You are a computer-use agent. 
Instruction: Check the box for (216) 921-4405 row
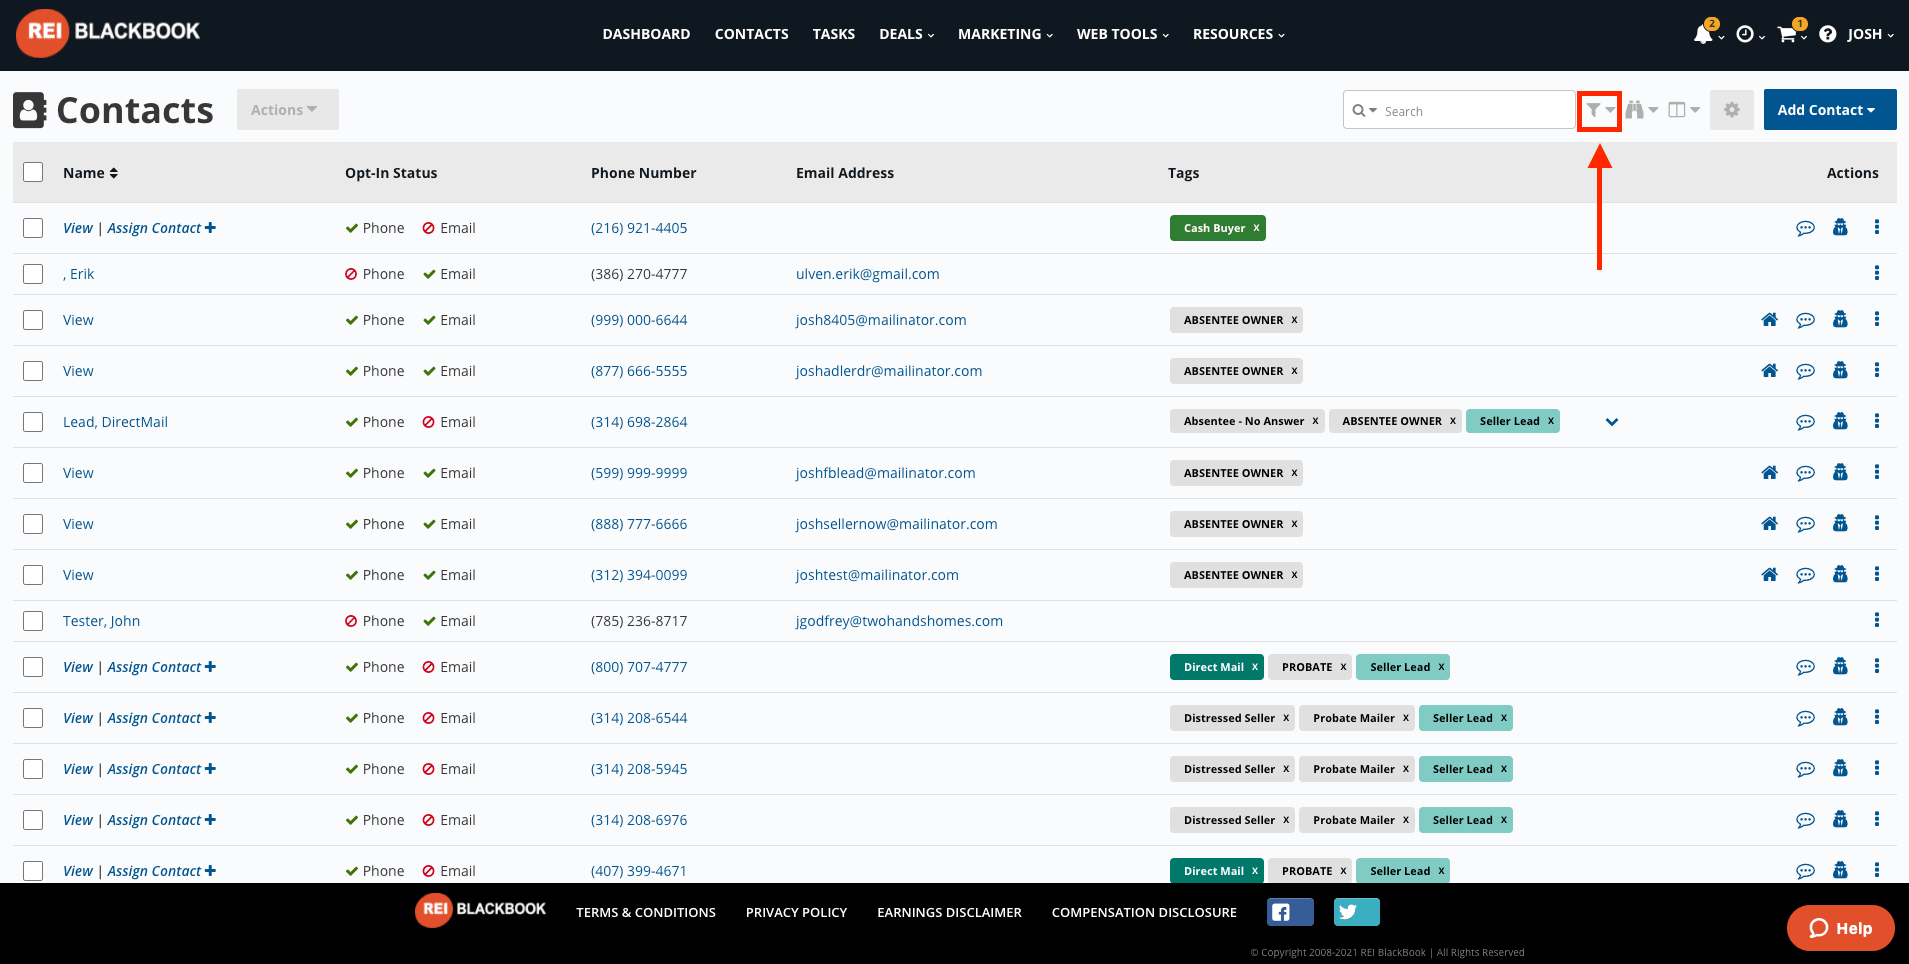click(33, 228)
